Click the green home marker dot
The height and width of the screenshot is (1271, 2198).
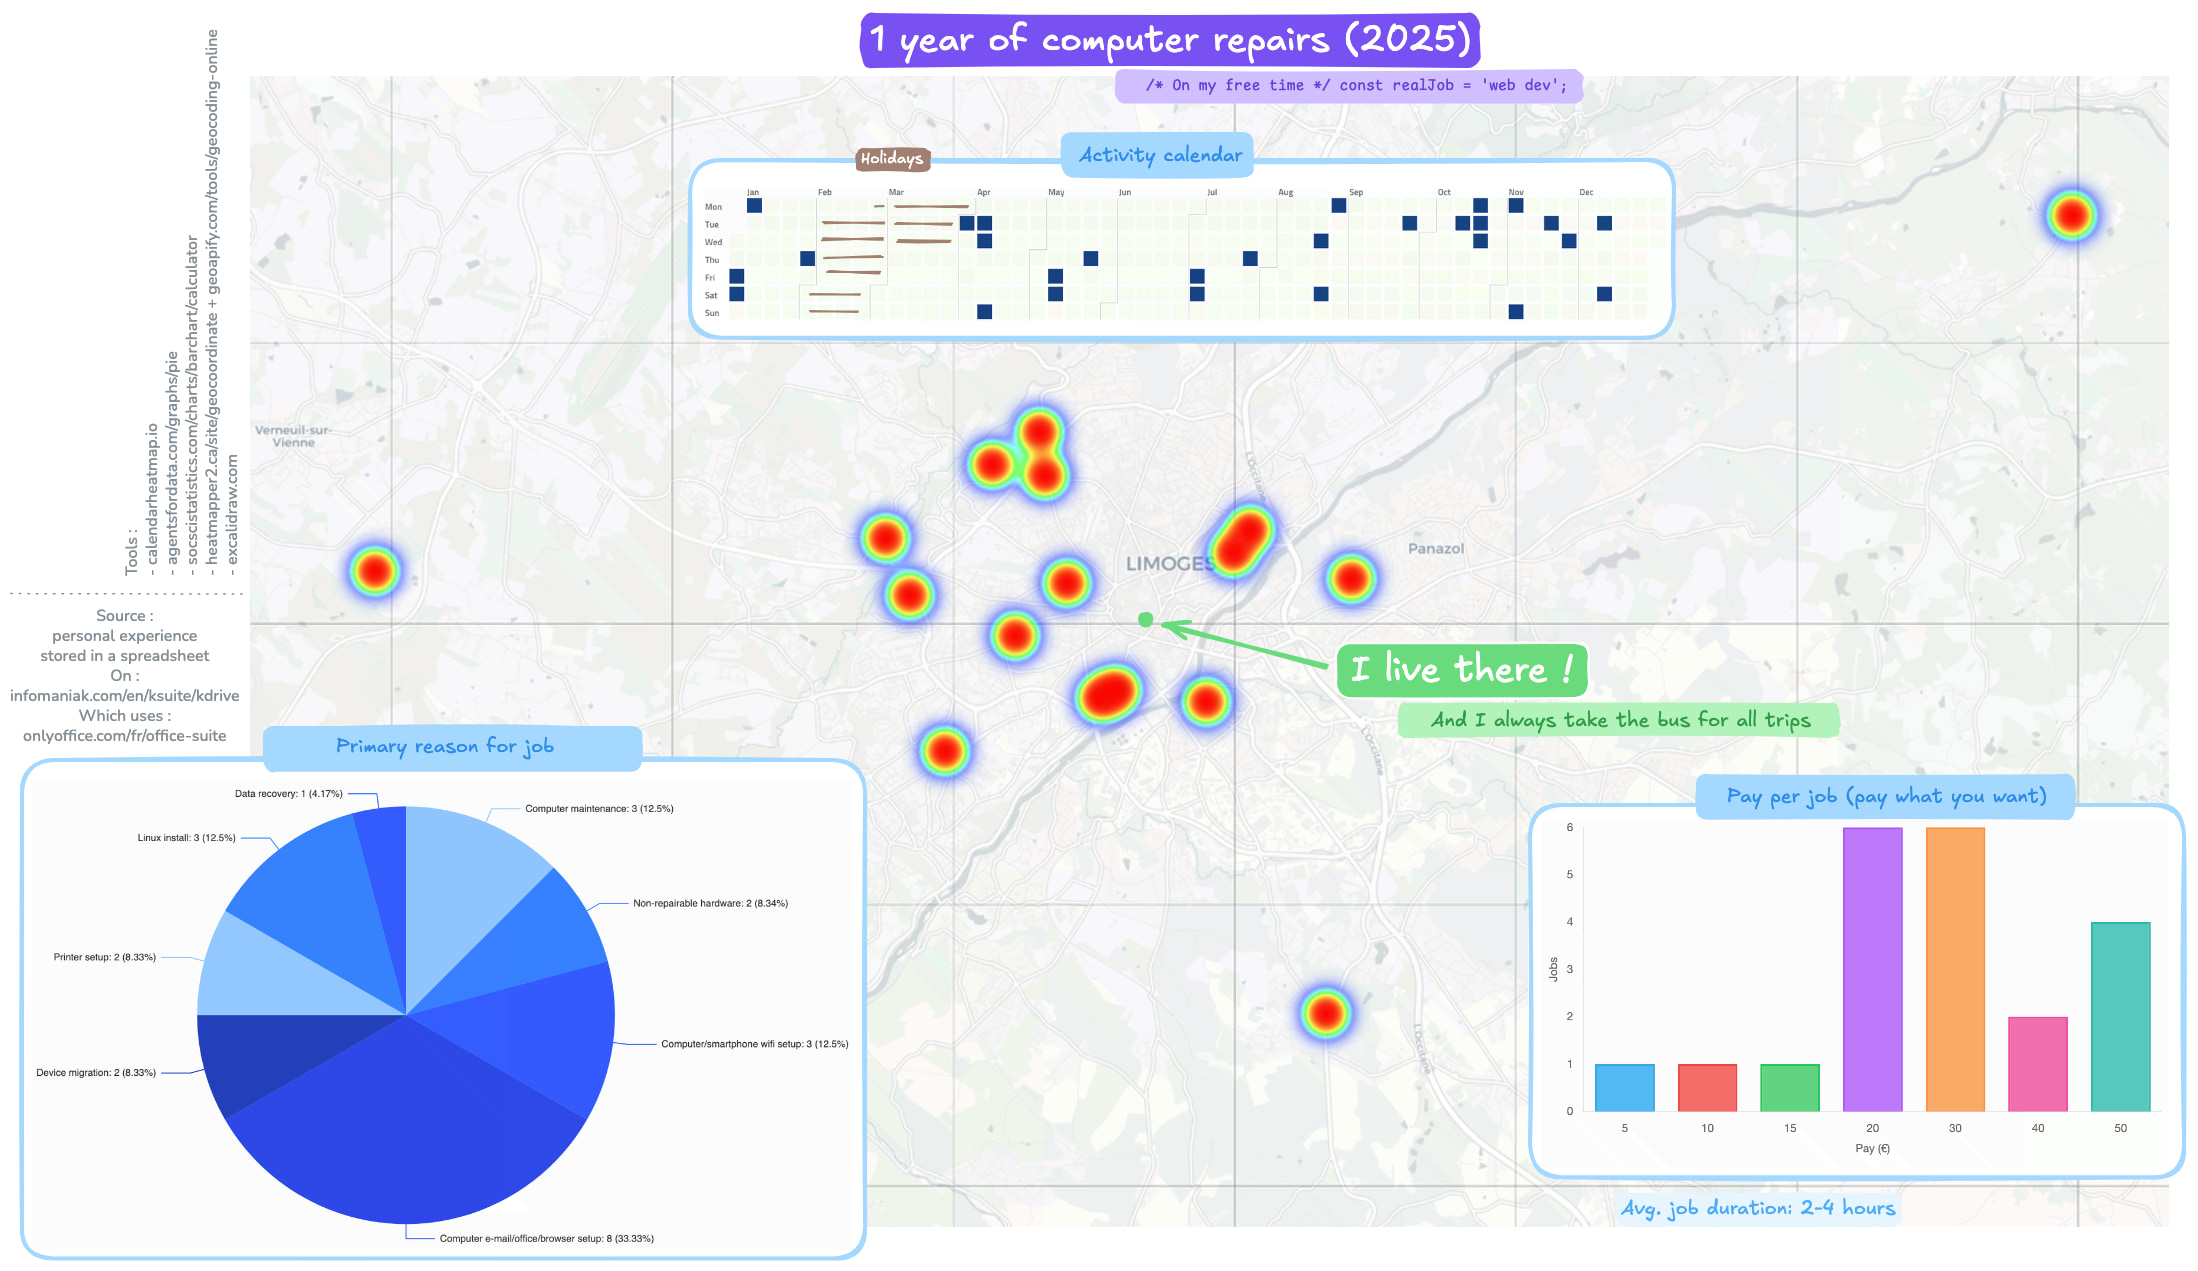click(x=1146, y=620)
